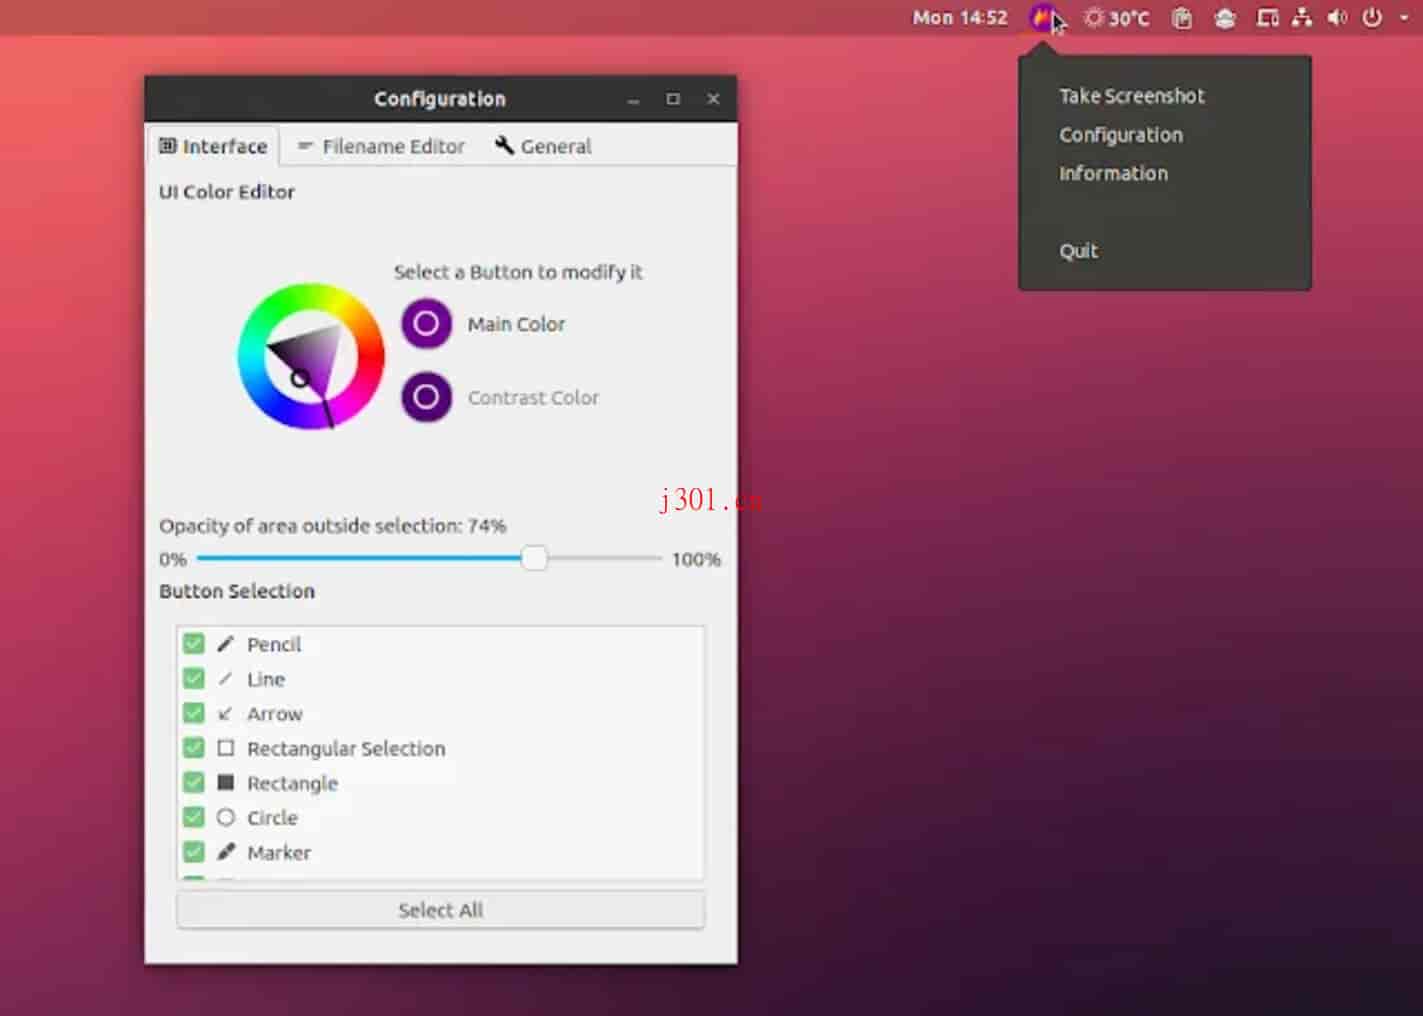Click the clipboard icon in the system tray
This screenshot has width=1423, height=1016.
[1182, 17]
